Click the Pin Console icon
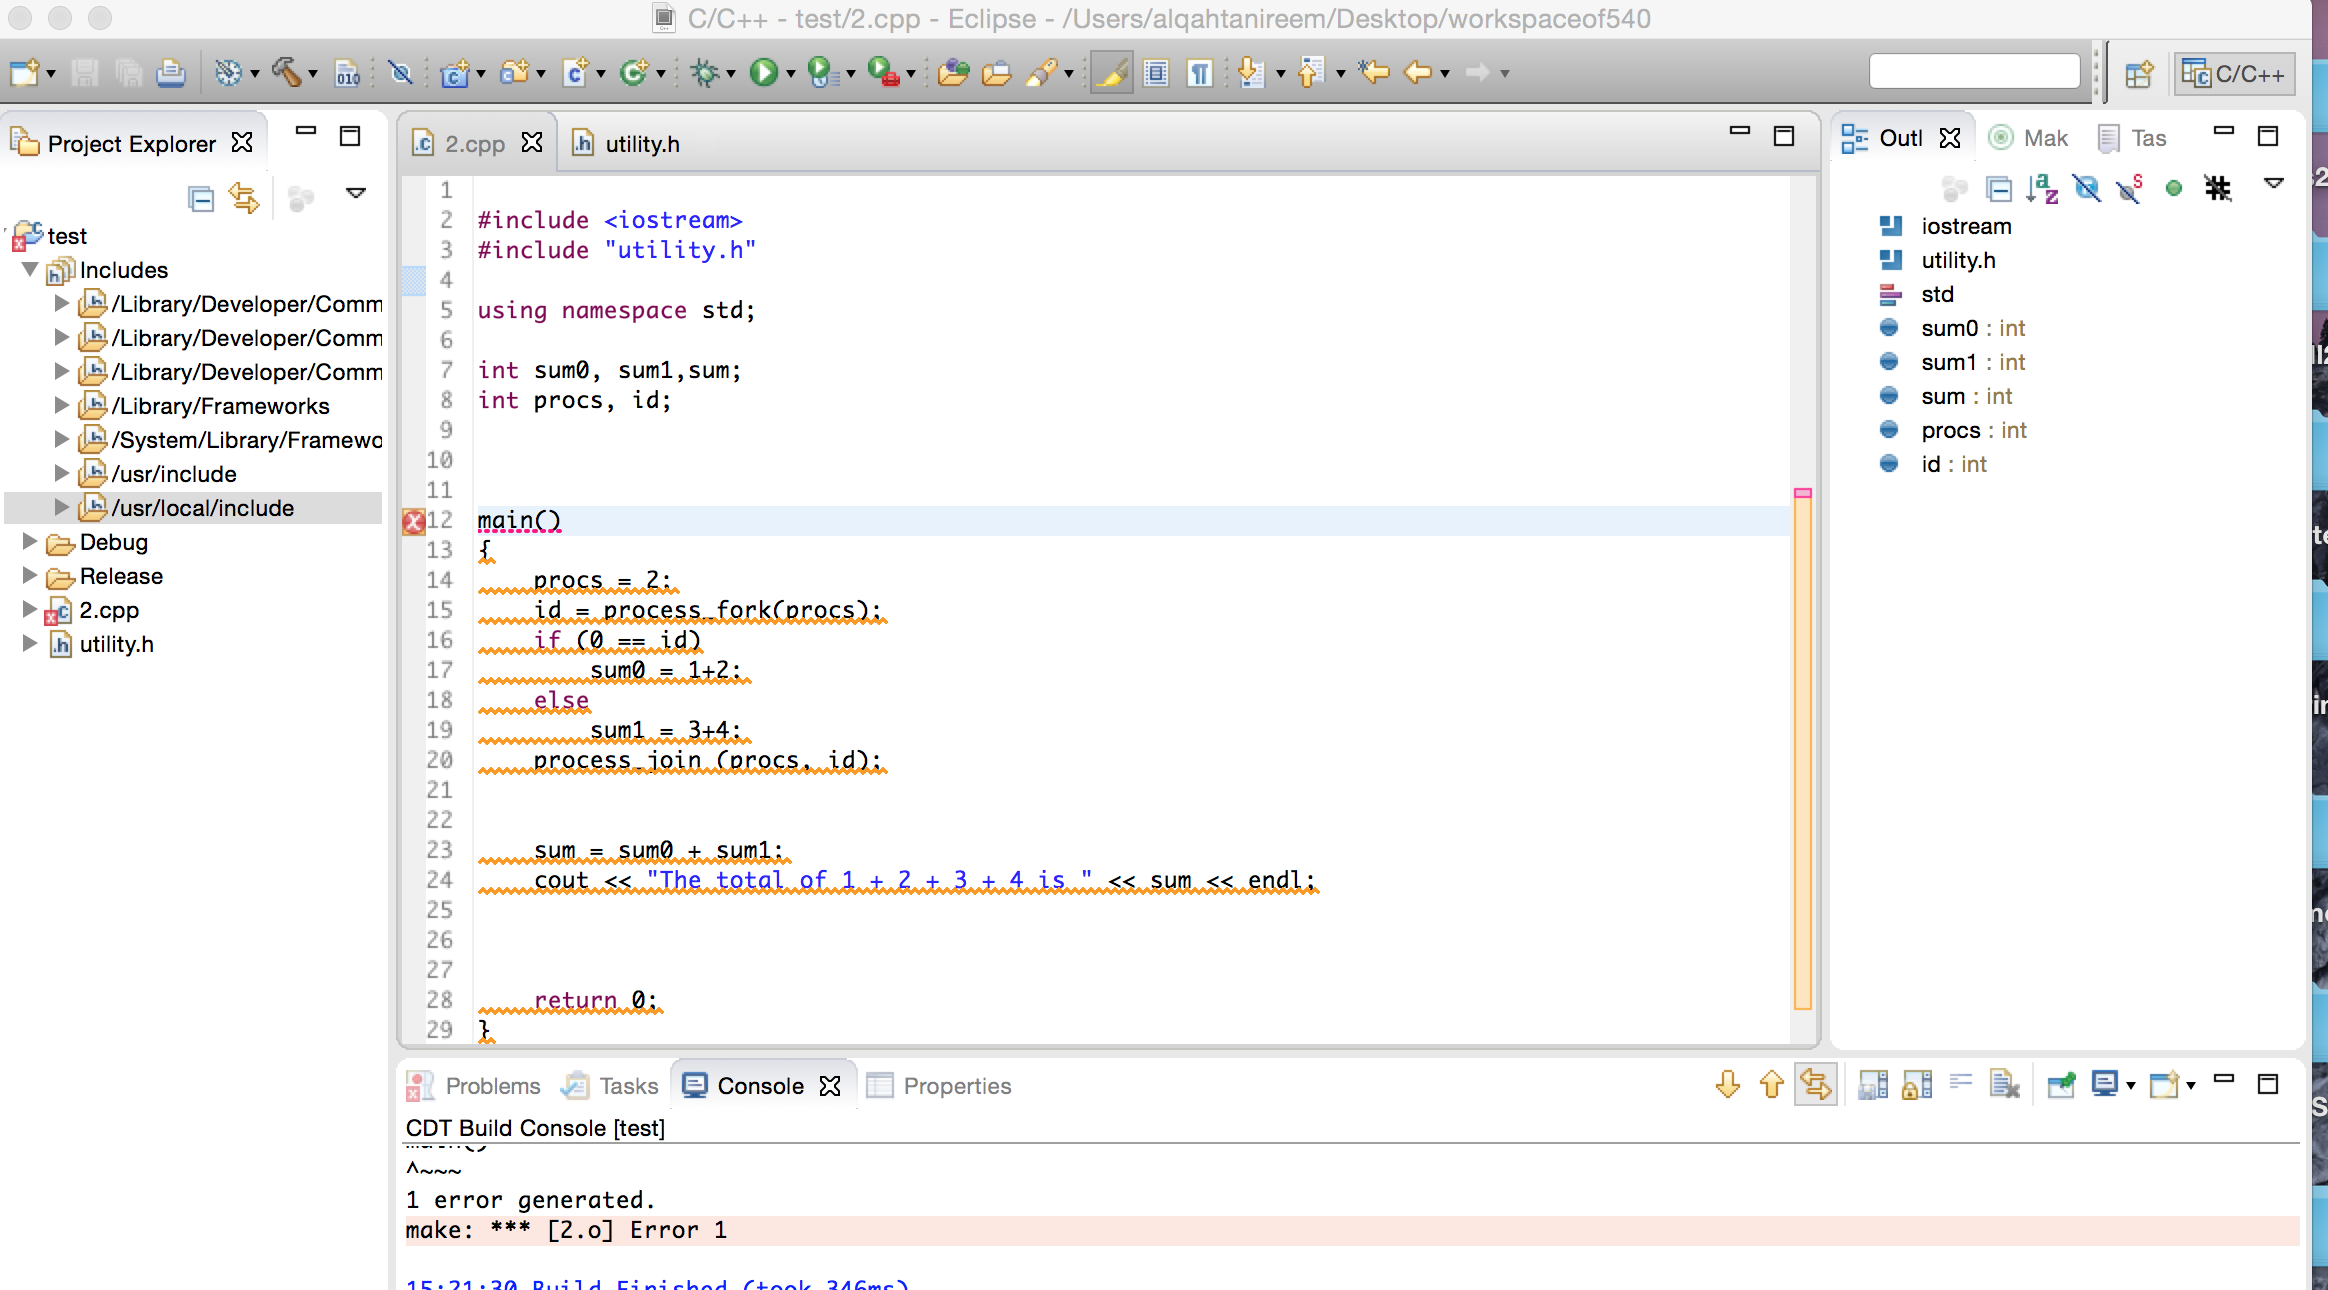The image size is (2328, 1290). (x=2060, y=1085)
